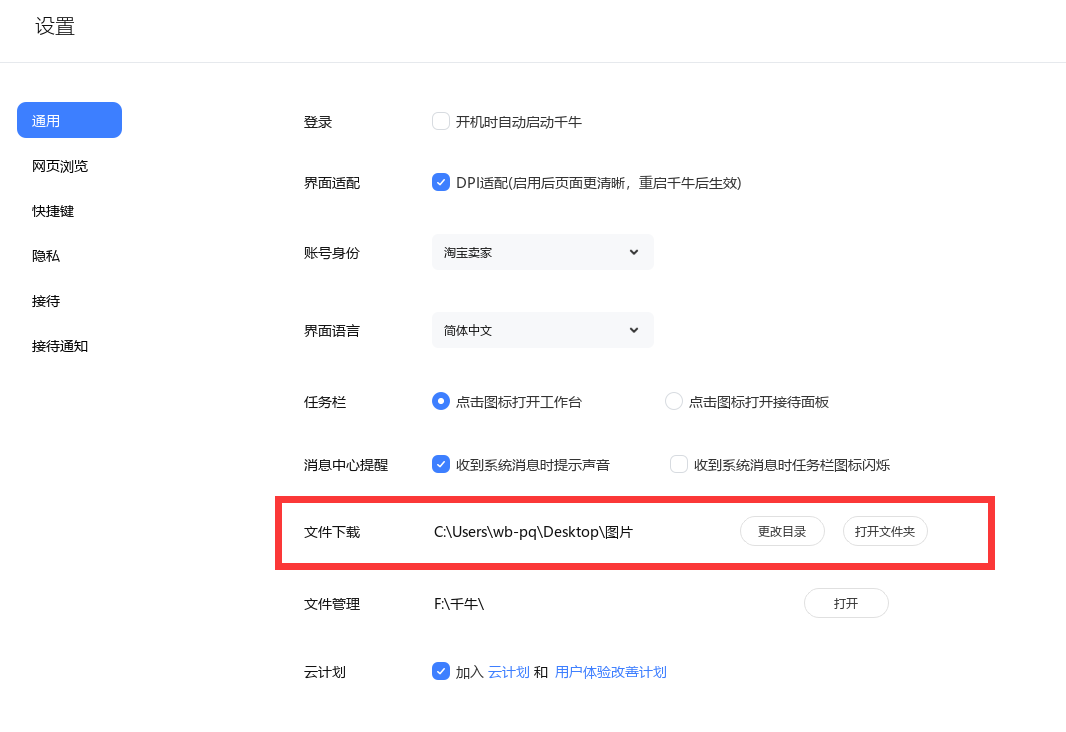
Task: Select 点击图标打开工作台 taskbar option
Action: coord(441,401)
